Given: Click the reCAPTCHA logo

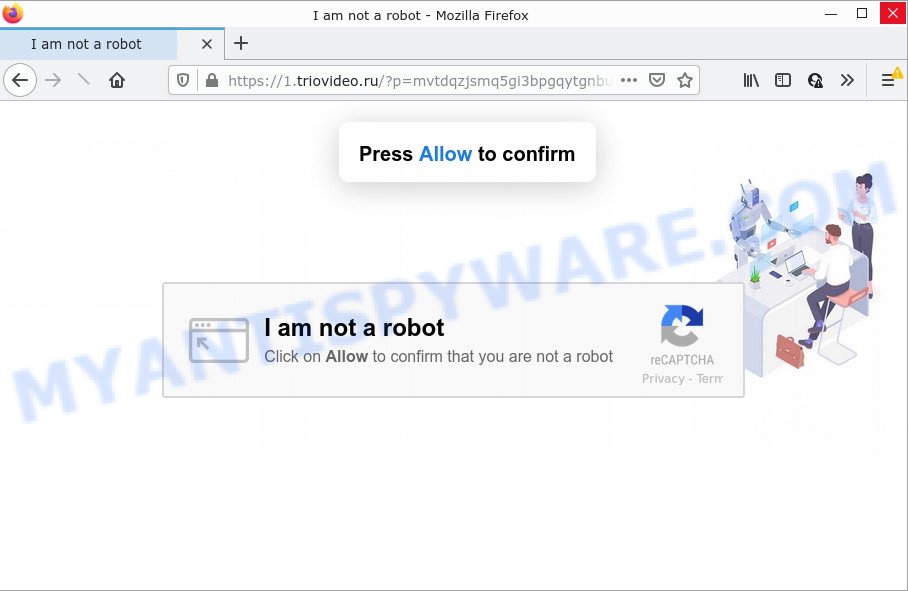Looking at the screenshot, I should [682, 326].
